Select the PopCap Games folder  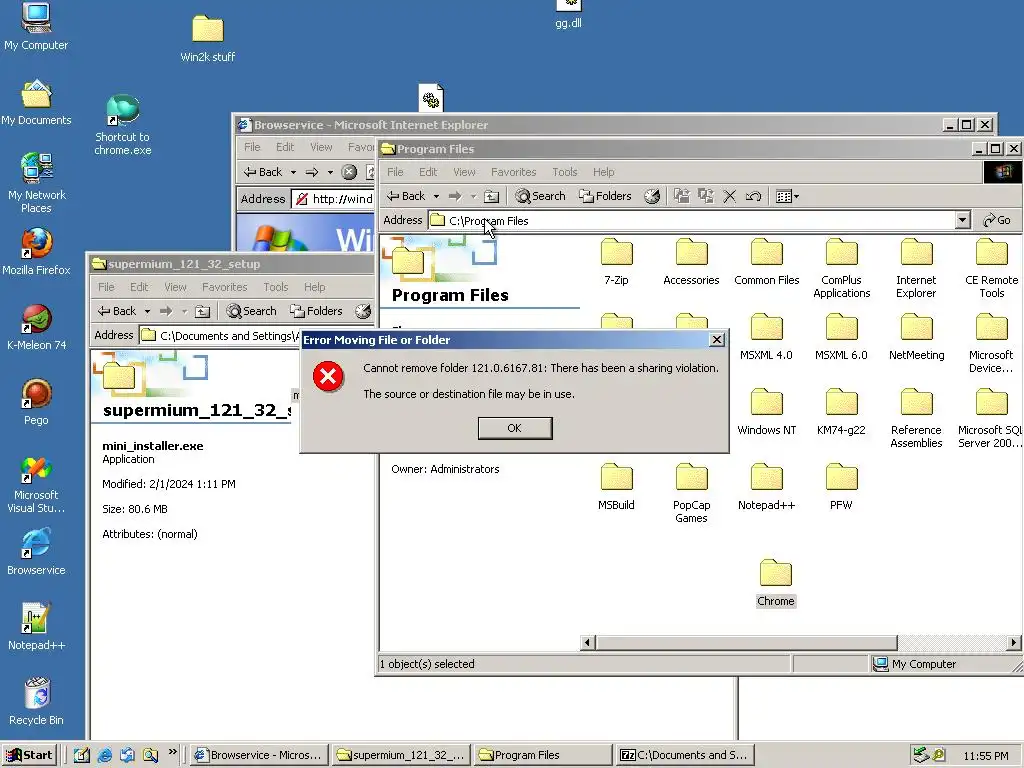pyautogui.click(x=691, y=494)
